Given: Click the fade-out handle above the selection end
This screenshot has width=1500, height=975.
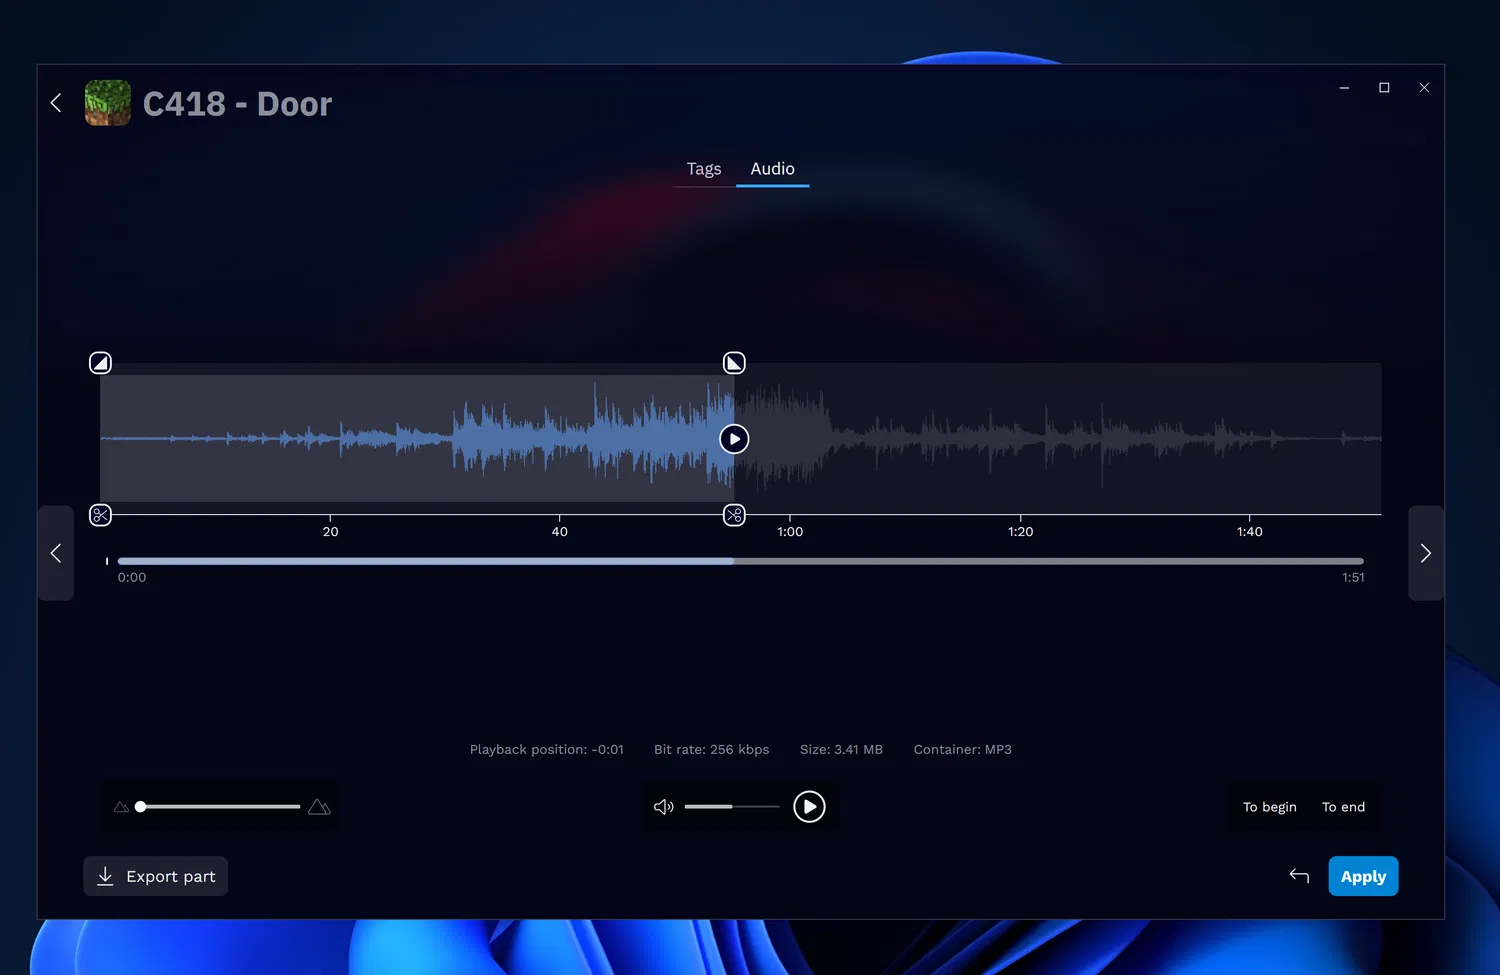Looking at the screenshot, I should click(x=734, y=363).
